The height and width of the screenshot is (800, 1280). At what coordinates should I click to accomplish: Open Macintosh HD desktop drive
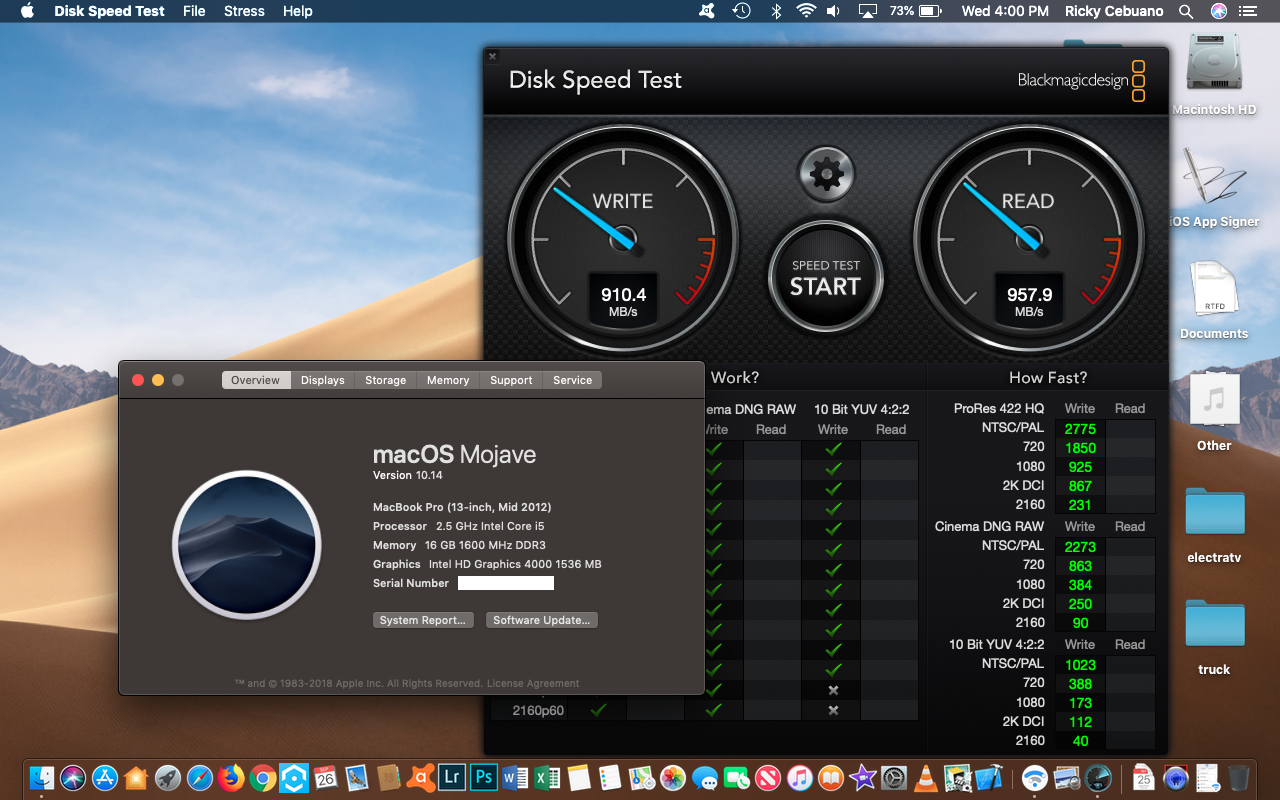pyautogui.click(x=1214, y=75)
